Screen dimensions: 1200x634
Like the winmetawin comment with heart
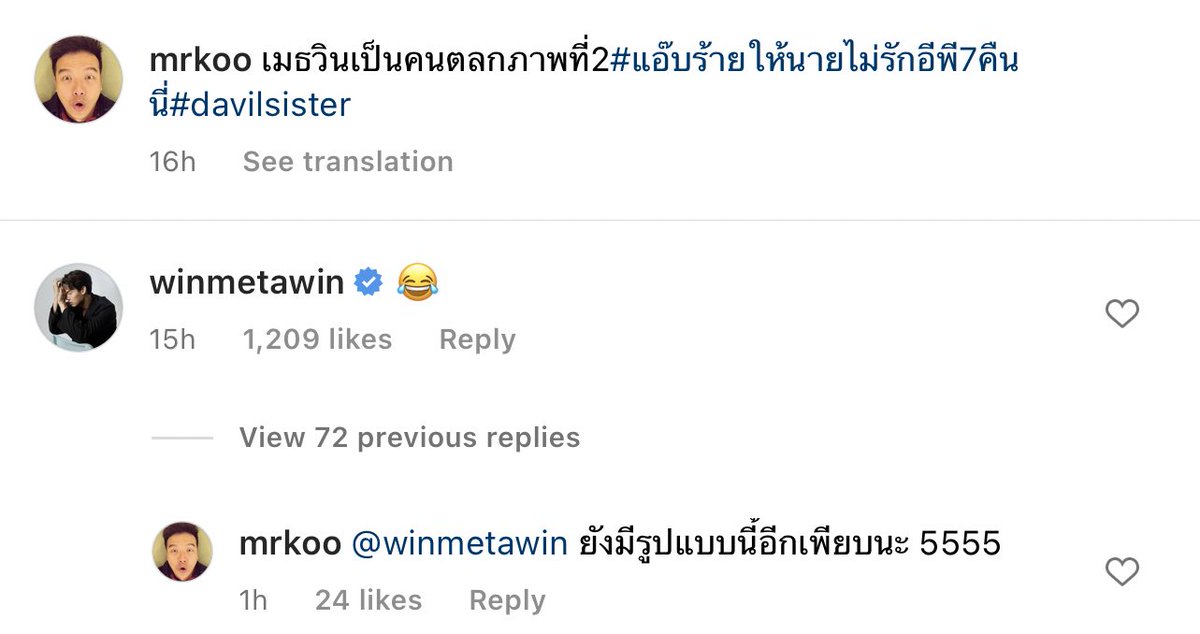(1122, 314)
